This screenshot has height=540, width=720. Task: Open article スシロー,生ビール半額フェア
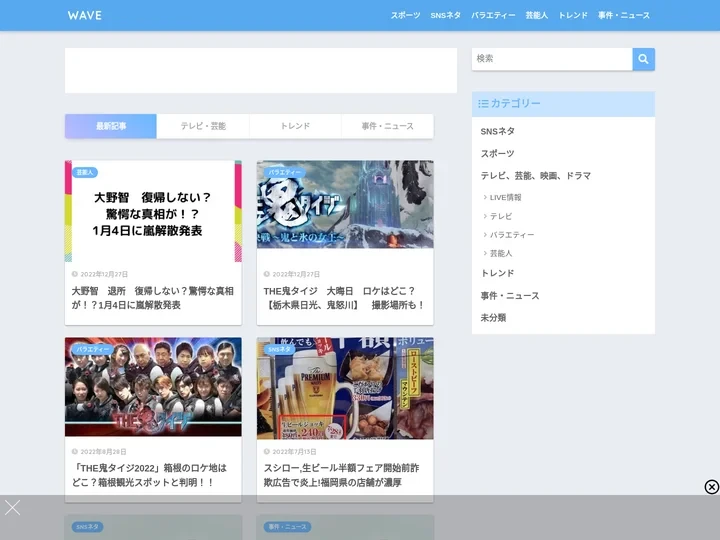tap(341, 475)
